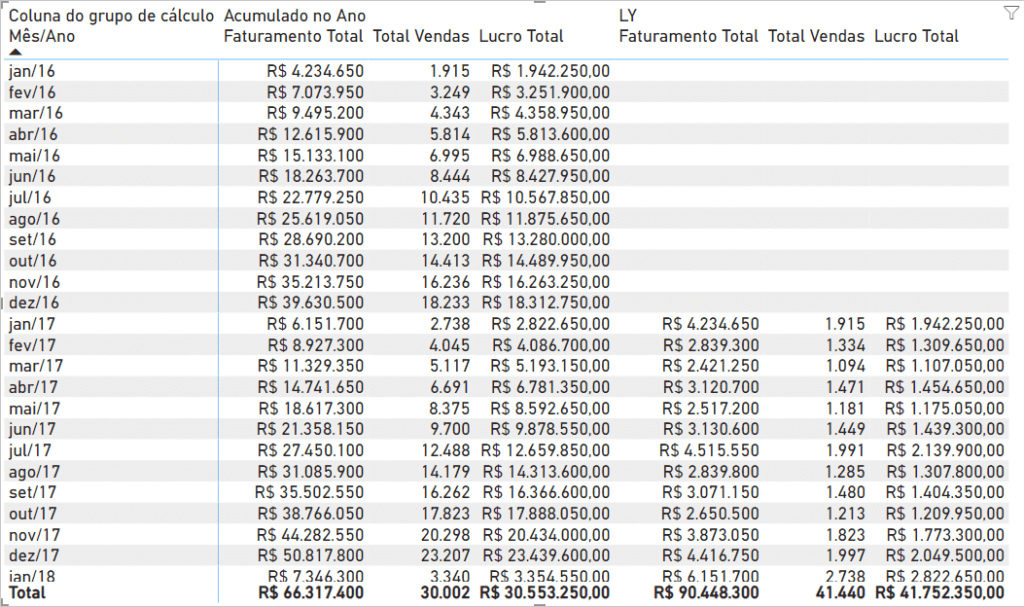1024x607 pixels.
Task: Select the jan/16 row label
Action: point(34,71)
